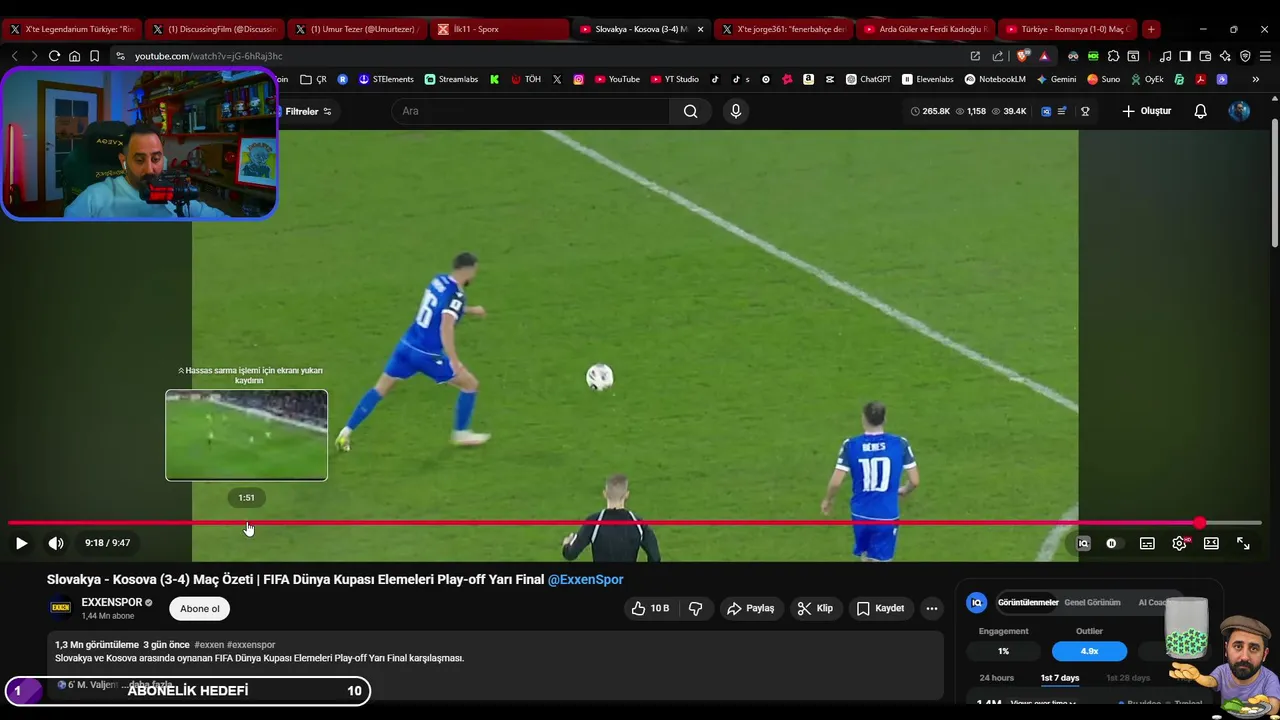Close the Slovakya - Kosova tab
Viewport: 1280px width, 720px height.
pos(700,29)
